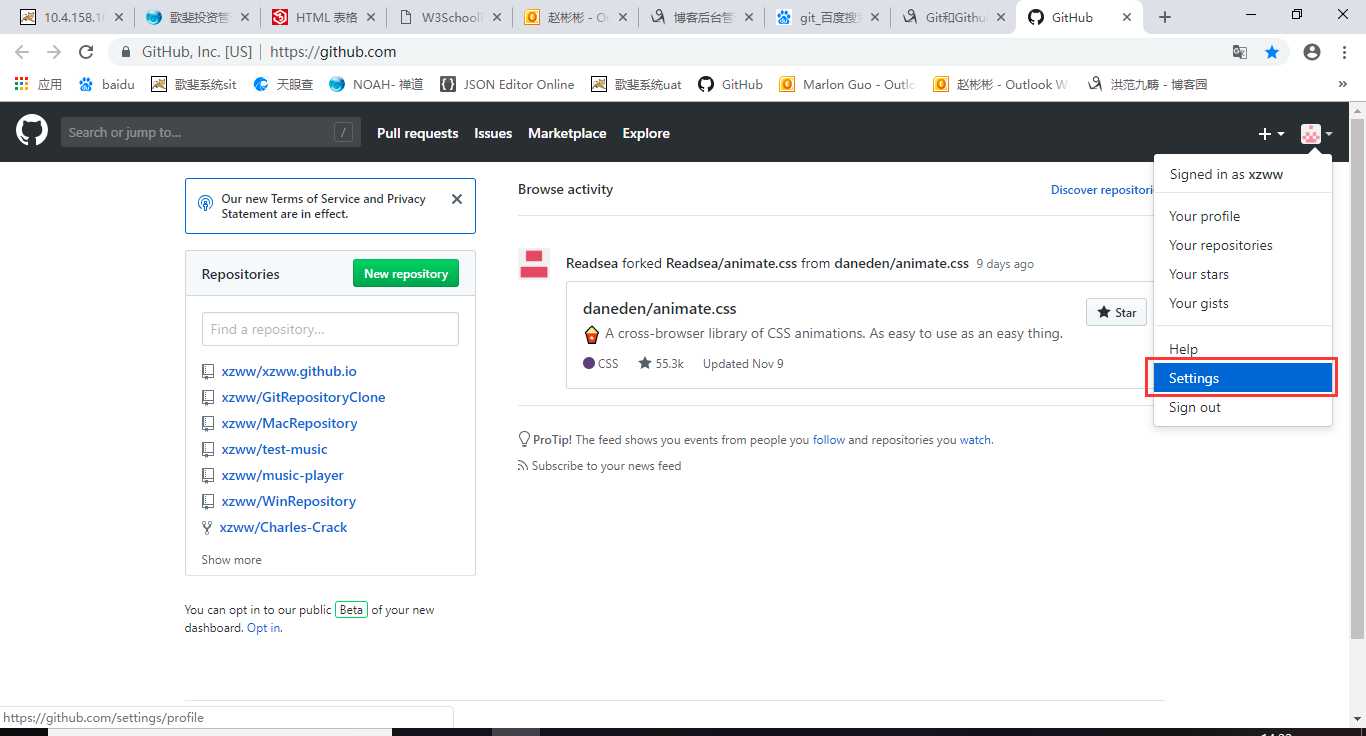Screen dimensions: 1366x736
Task: Switch to the 10.4.158.1 browser tab
Action: pos(73,17)
